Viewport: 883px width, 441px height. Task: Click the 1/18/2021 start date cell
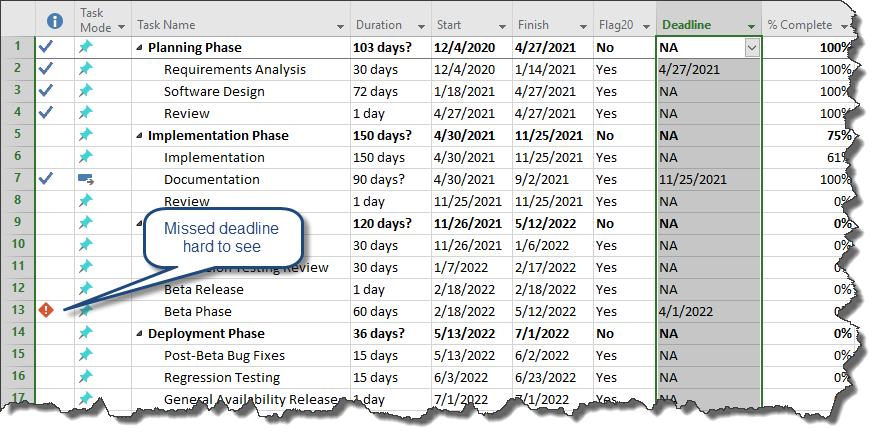[472, 91]
